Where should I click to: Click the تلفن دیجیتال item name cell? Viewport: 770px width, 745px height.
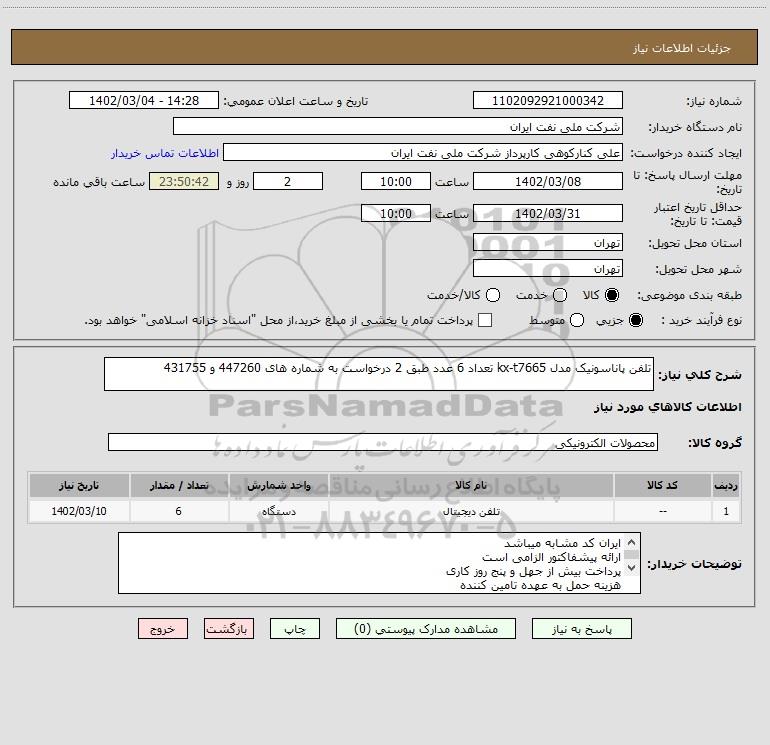click(470, 511)
